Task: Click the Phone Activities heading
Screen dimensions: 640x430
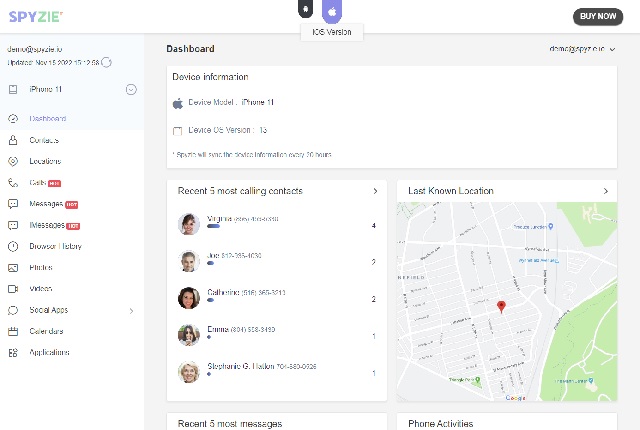Action: click(x=440, y=424)
